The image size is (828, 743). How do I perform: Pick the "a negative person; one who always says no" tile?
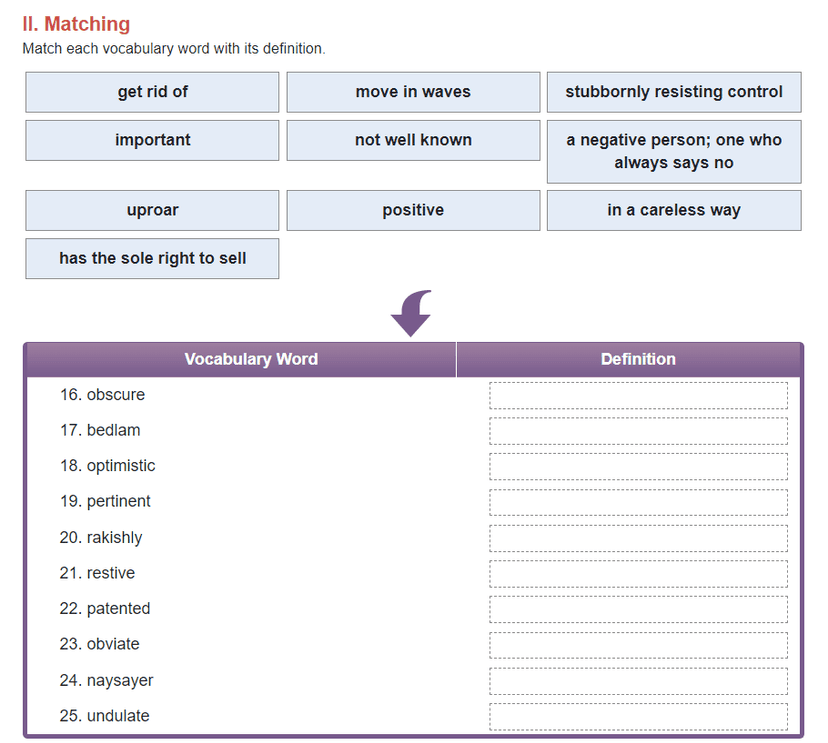[674, 151]
